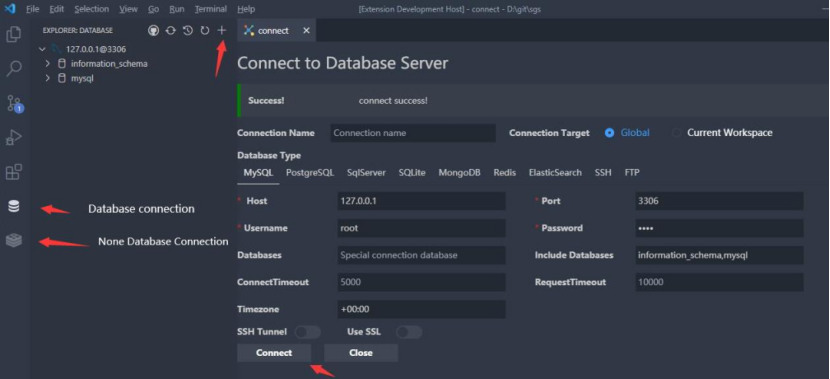
Task: Collapse the 127.0.0.1@3306 connection node
Action: pos(43,49)
